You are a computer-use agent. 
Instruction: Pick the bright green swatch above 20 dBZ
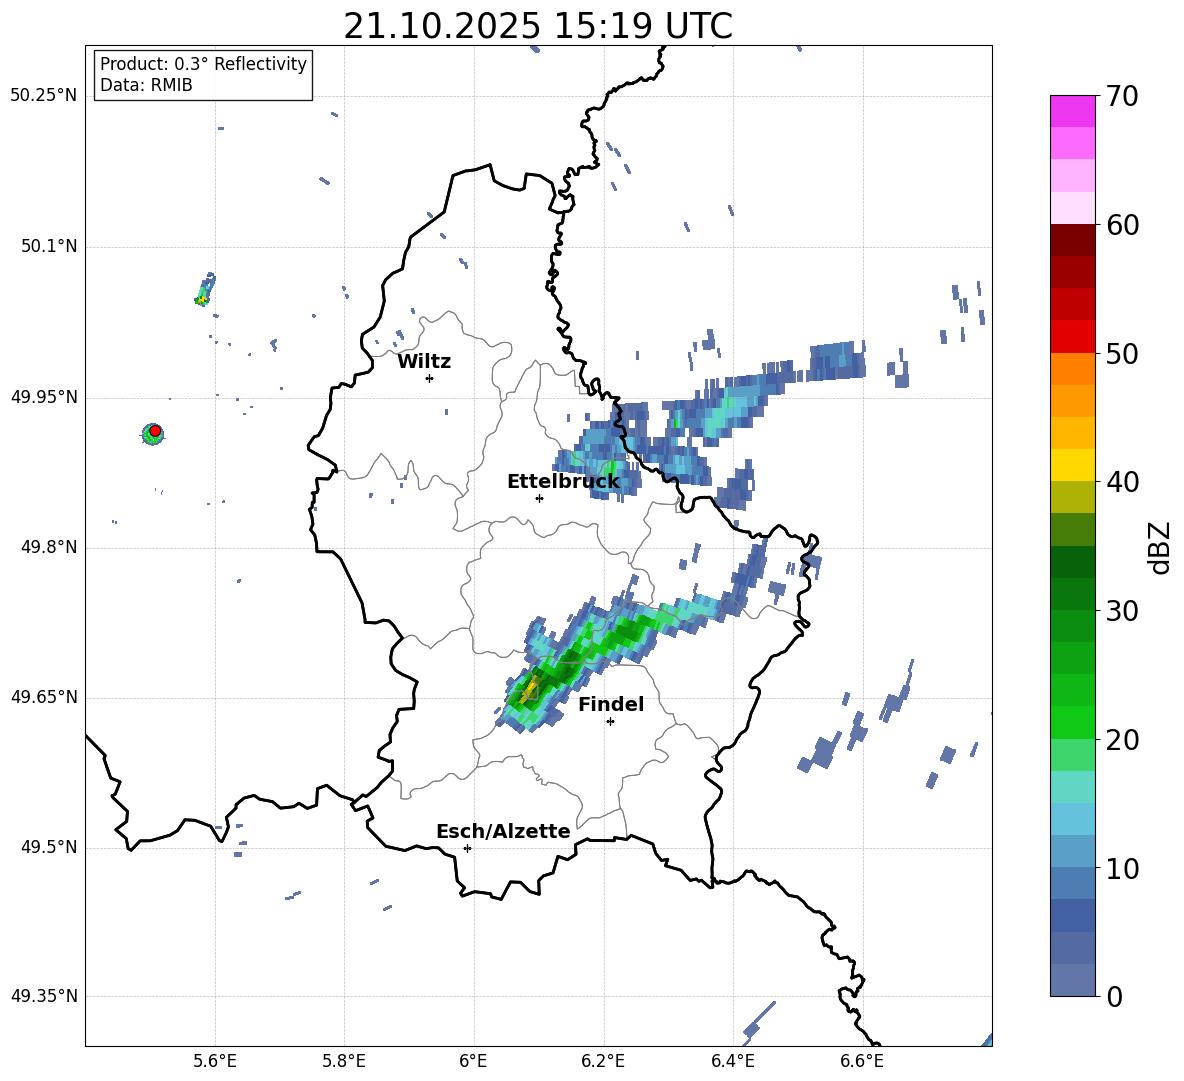tap(1072, 723)
